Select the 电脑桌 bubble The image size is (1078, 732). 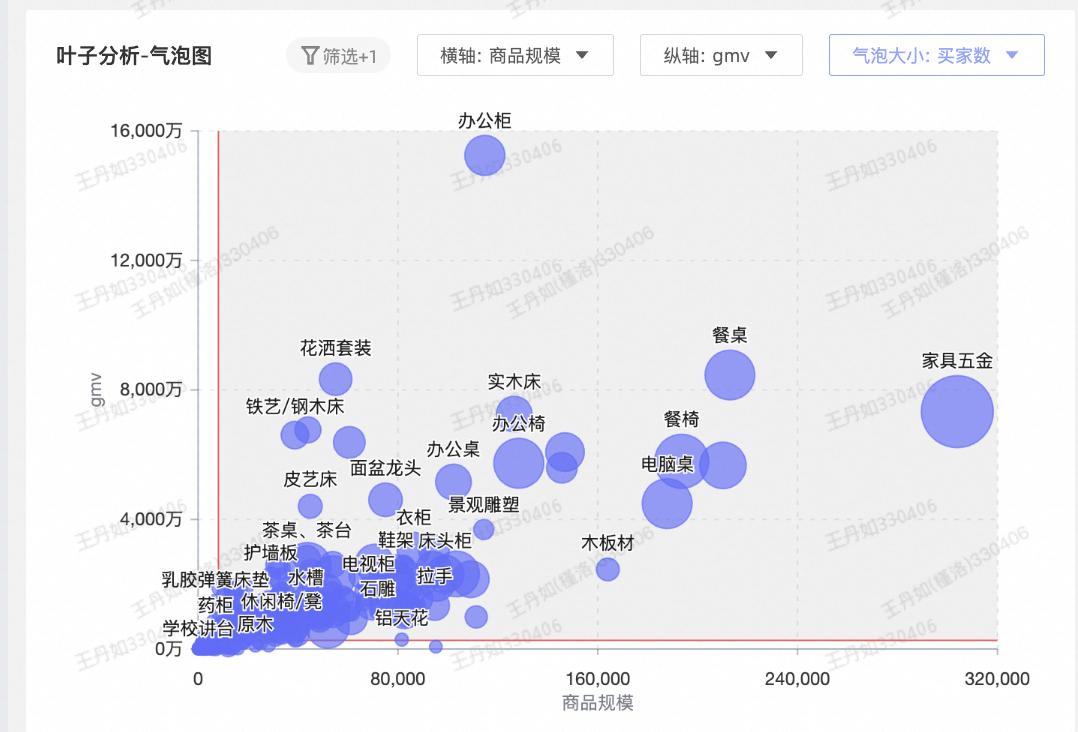click(x=667, y=503)
